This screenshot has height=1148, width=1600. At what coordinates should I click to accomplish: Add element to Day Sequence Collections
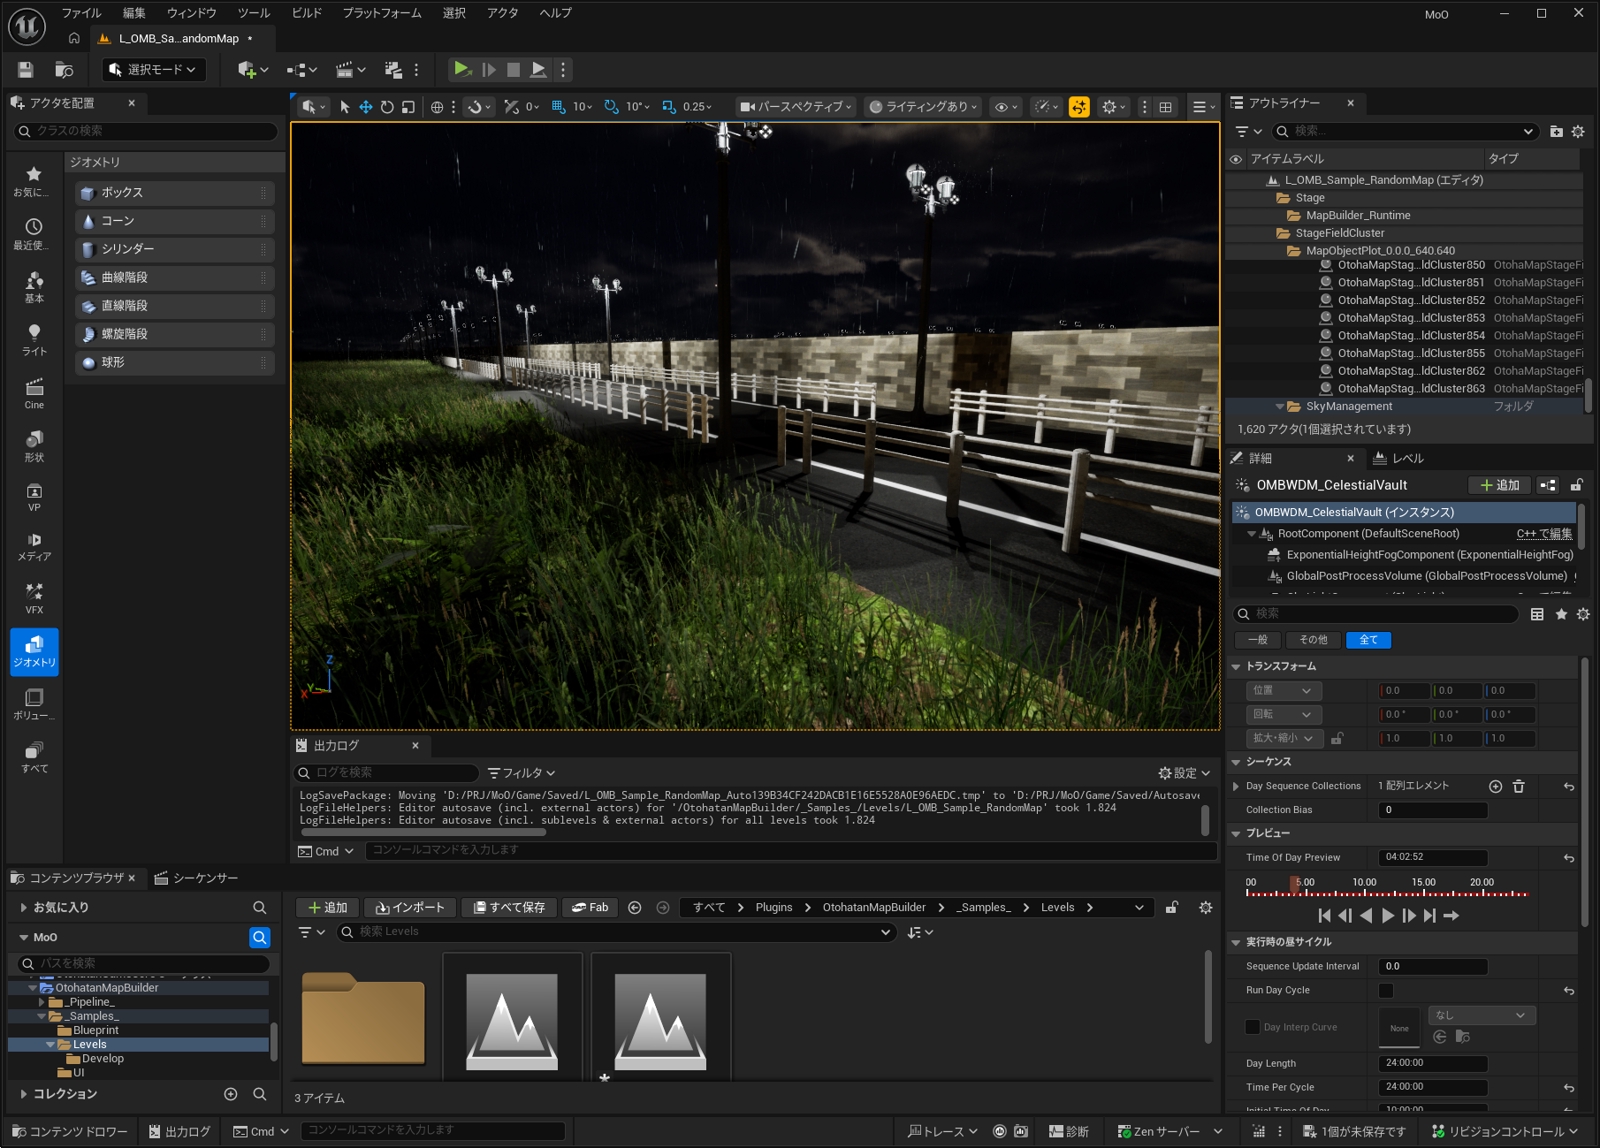click(x=1495, y=786)
